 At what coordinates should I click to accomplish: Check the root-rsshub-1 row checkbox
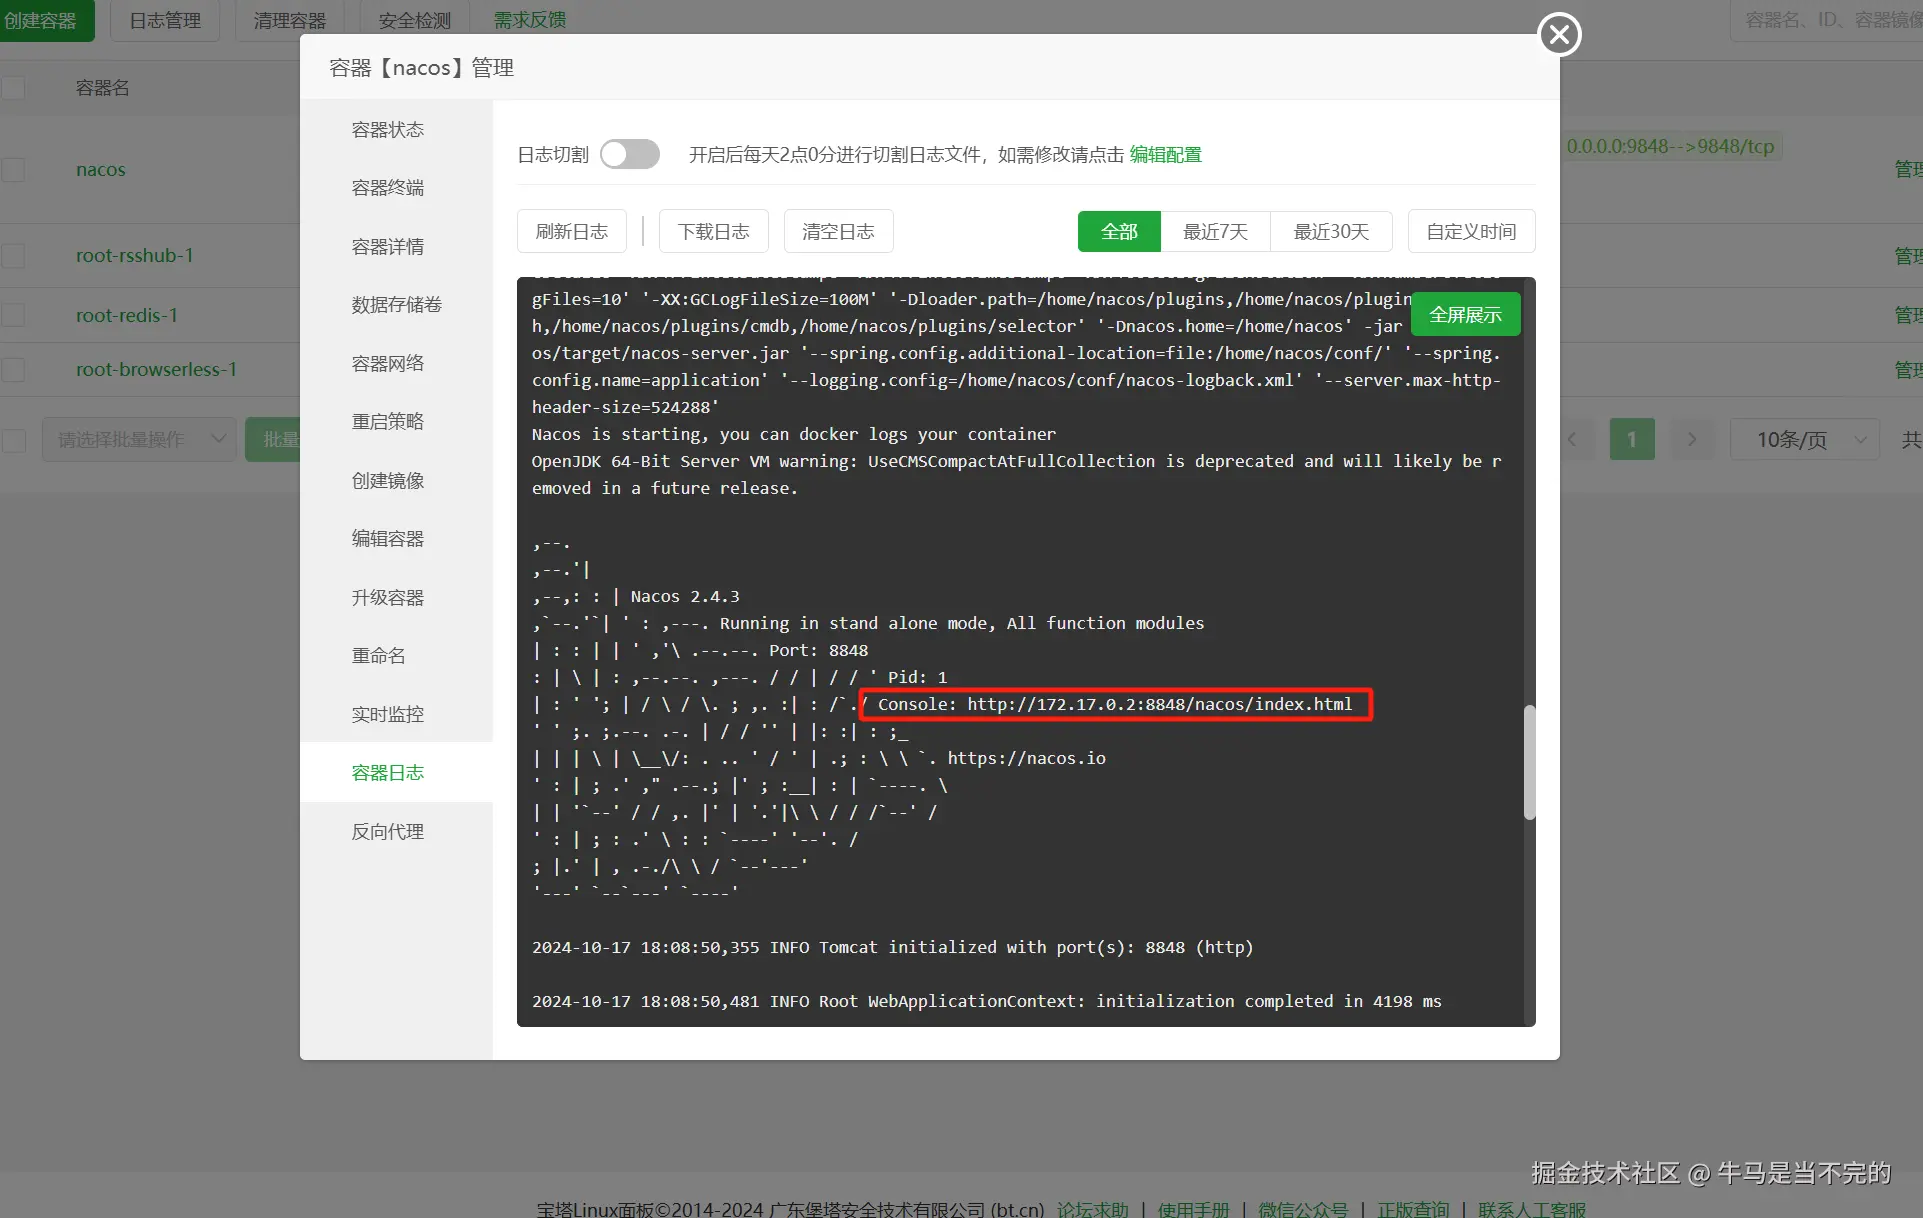13,256
